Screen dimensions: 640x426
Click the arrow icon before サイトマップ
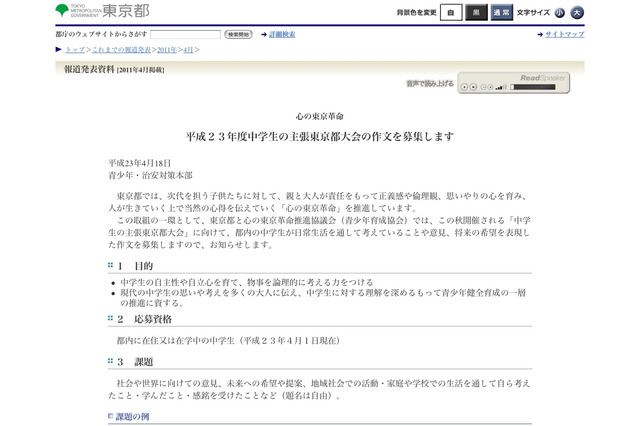coord(540,35)
